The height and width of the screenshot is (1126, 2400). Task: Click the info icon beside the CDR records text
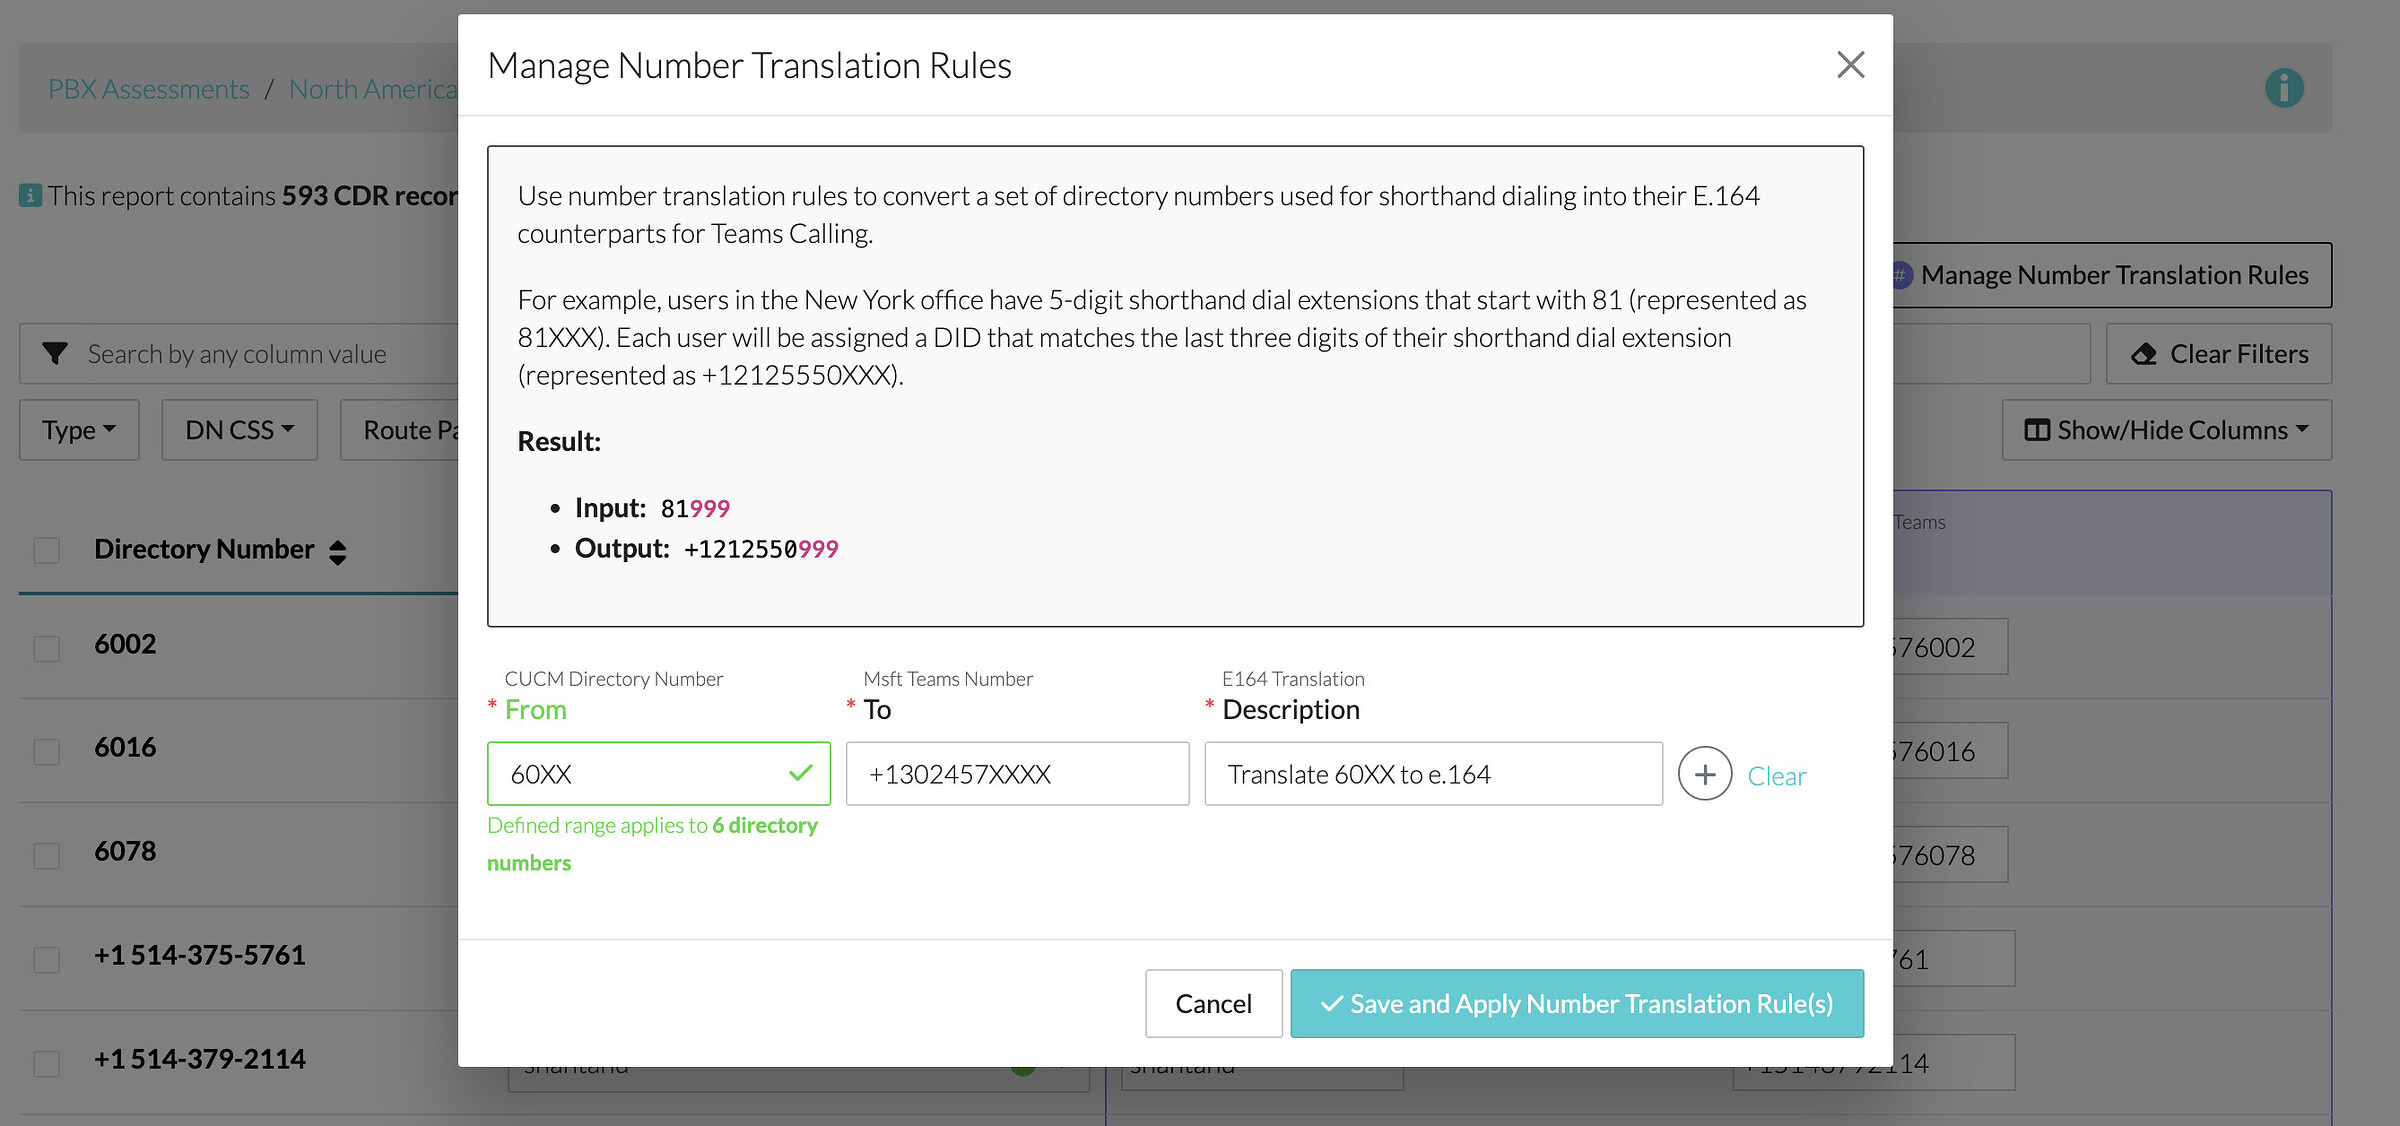(31, 195)
